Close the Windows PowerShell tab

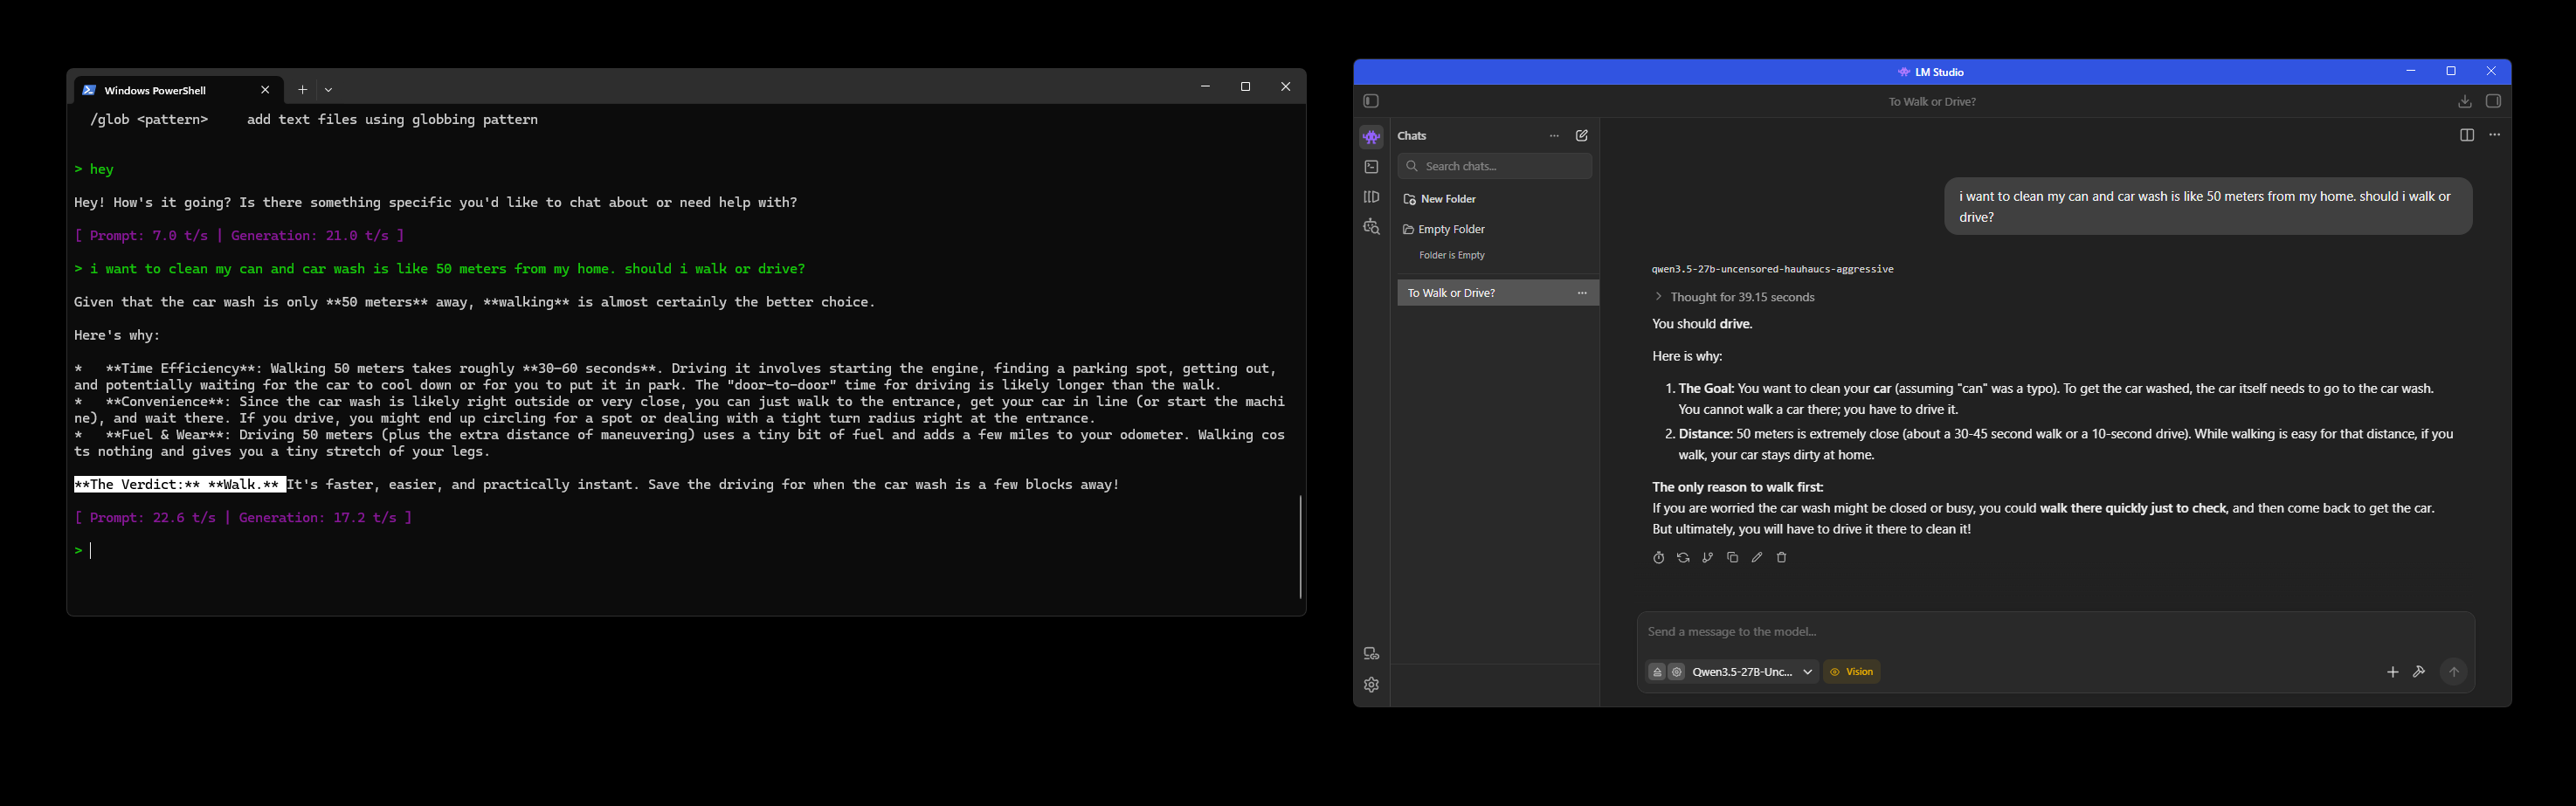coord(265,90)
